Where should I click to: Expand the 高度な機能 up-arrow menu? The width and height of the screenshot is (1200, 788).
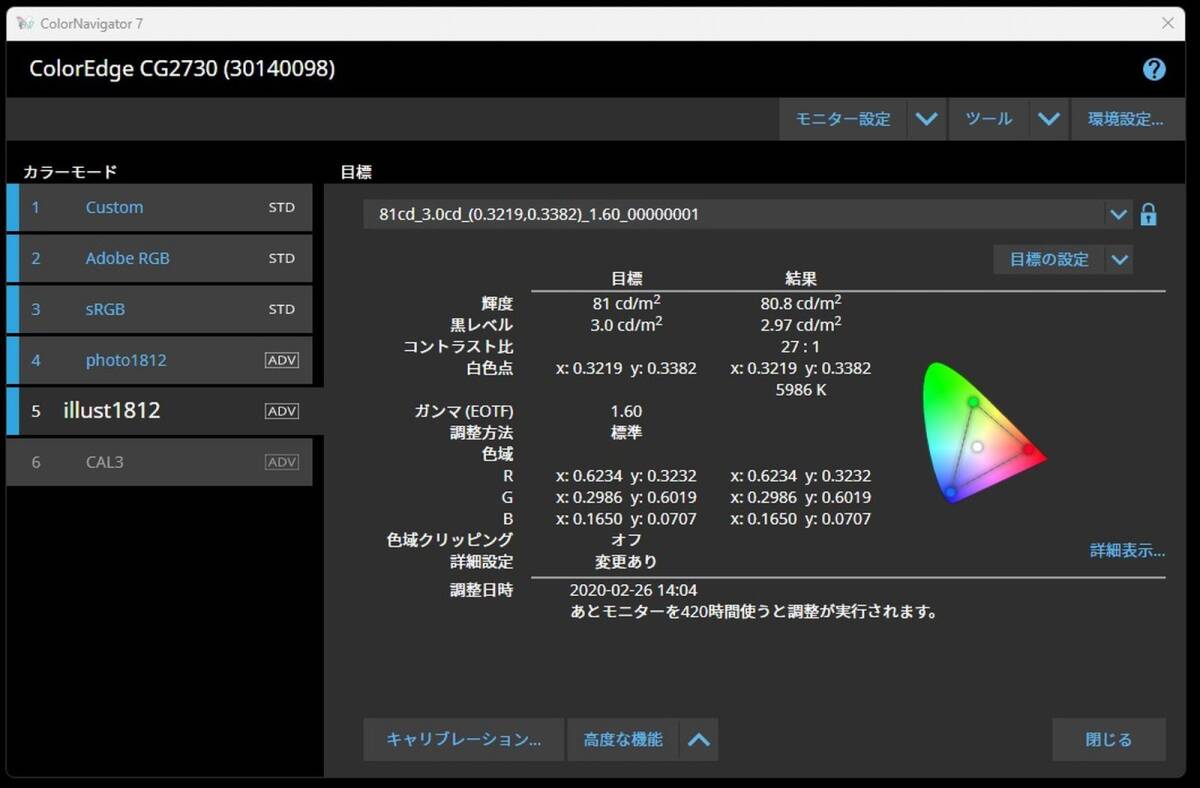[x=699, y=740]
